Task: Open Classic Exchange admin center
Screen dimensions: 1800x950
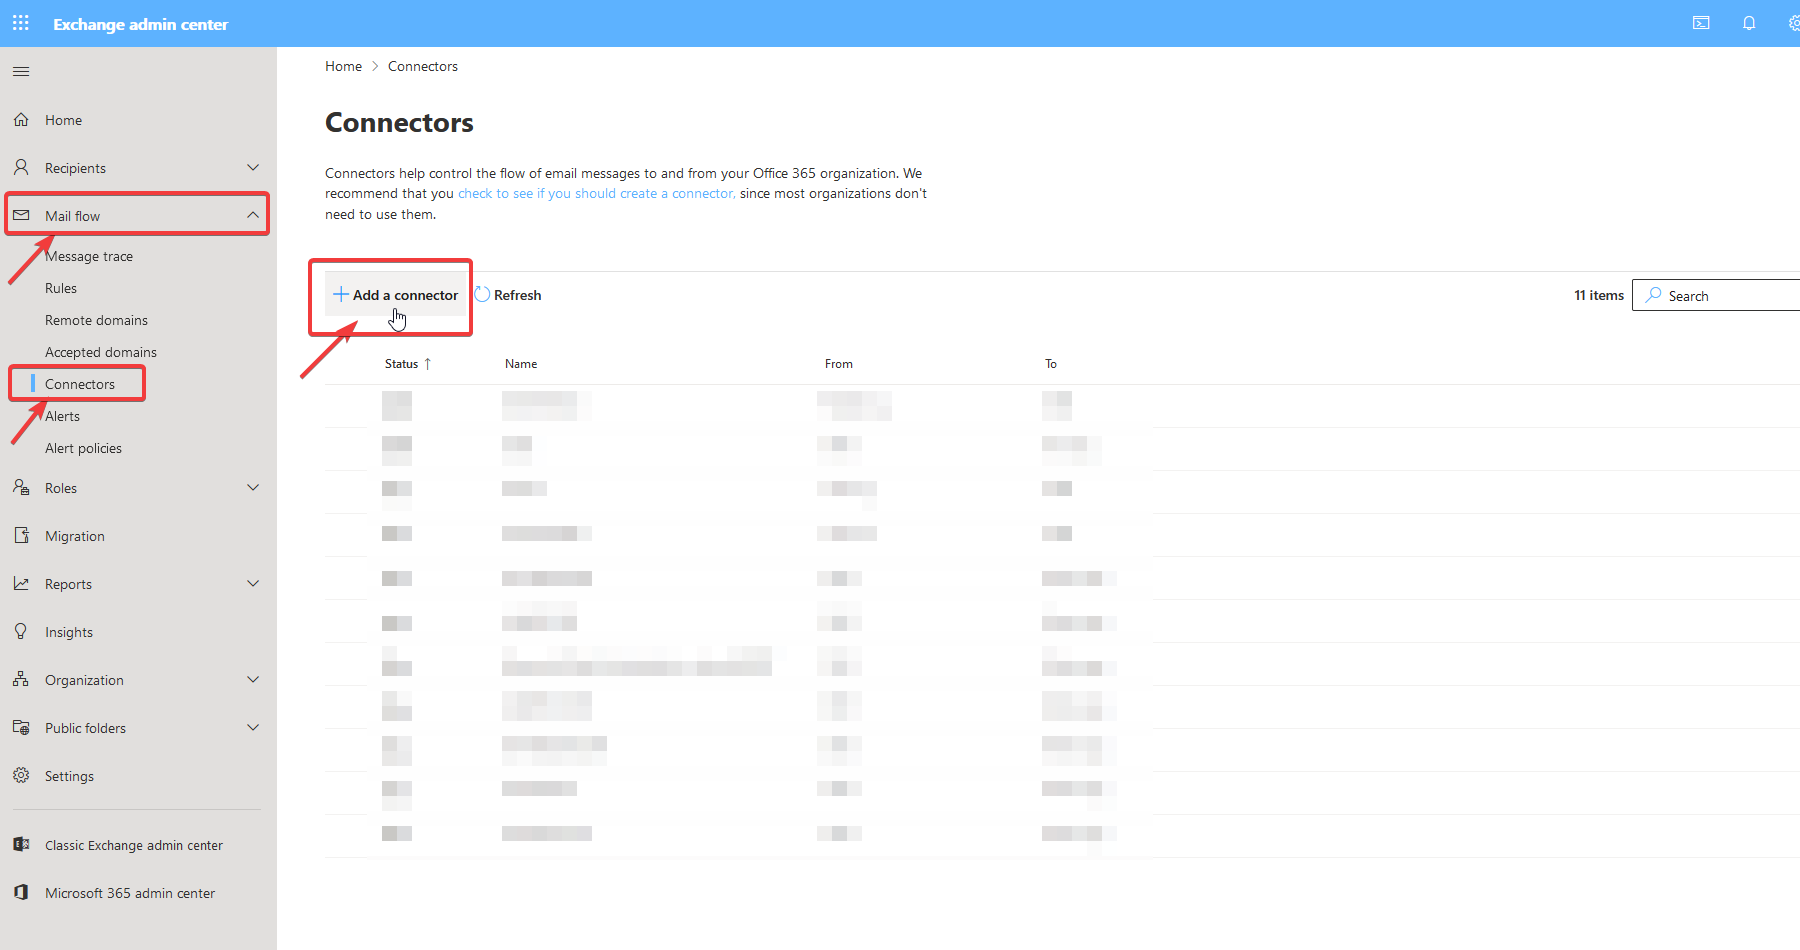Action: 133,844
